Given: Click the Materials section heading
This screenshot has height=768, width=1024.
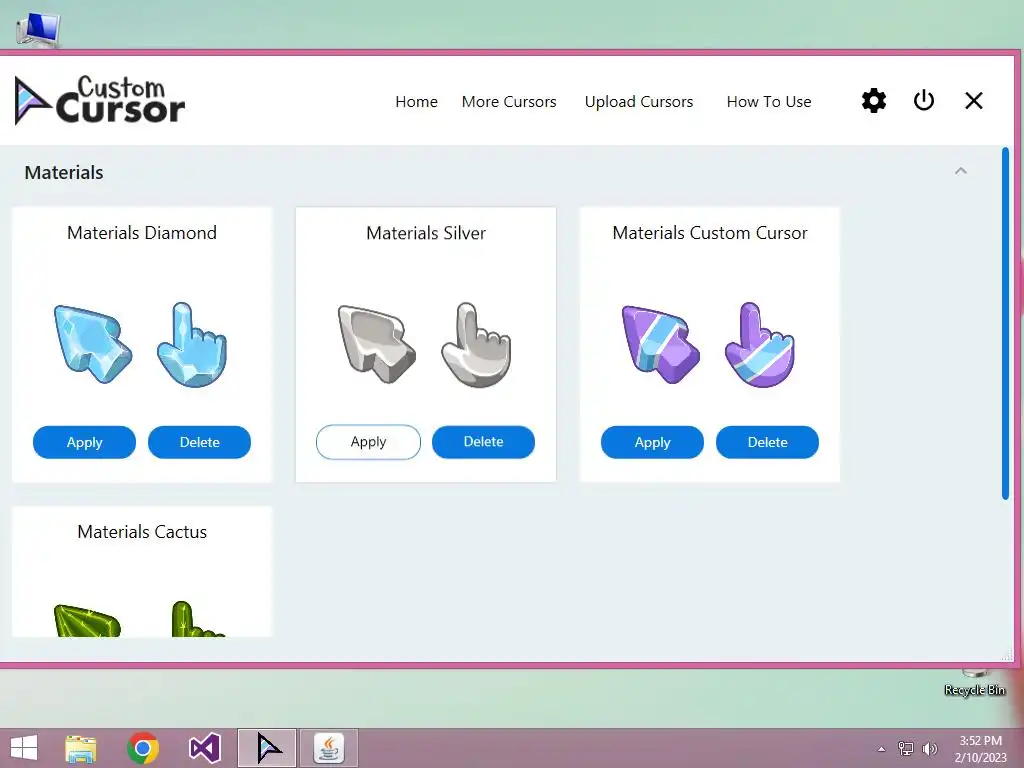Looking at the screenshot, I should [64, 172].
